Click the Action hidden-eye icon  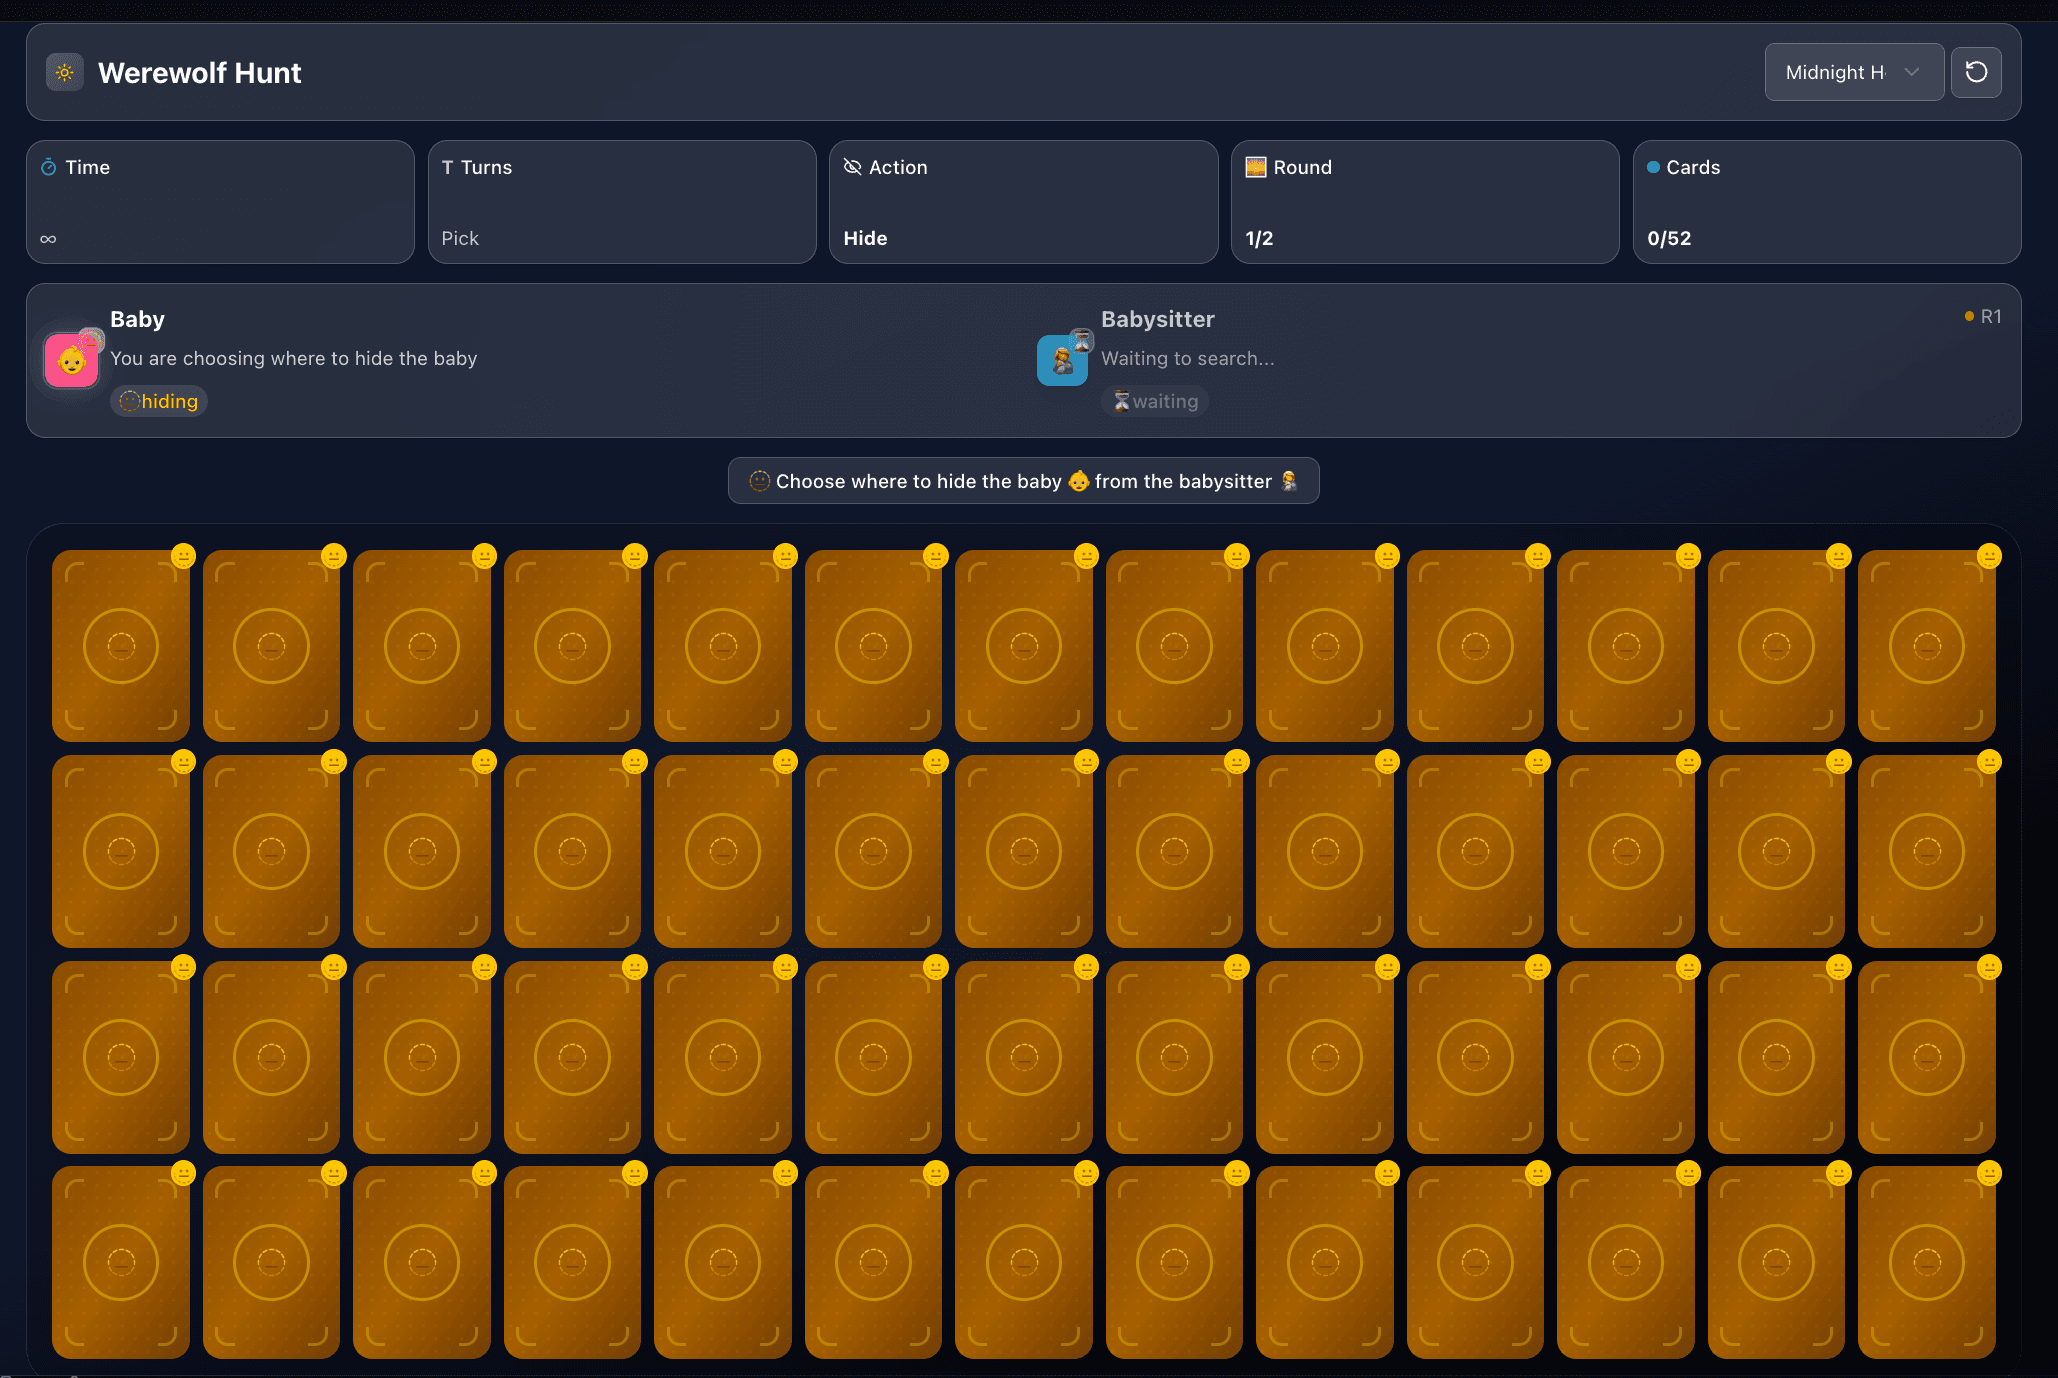[x=852, y=167]
